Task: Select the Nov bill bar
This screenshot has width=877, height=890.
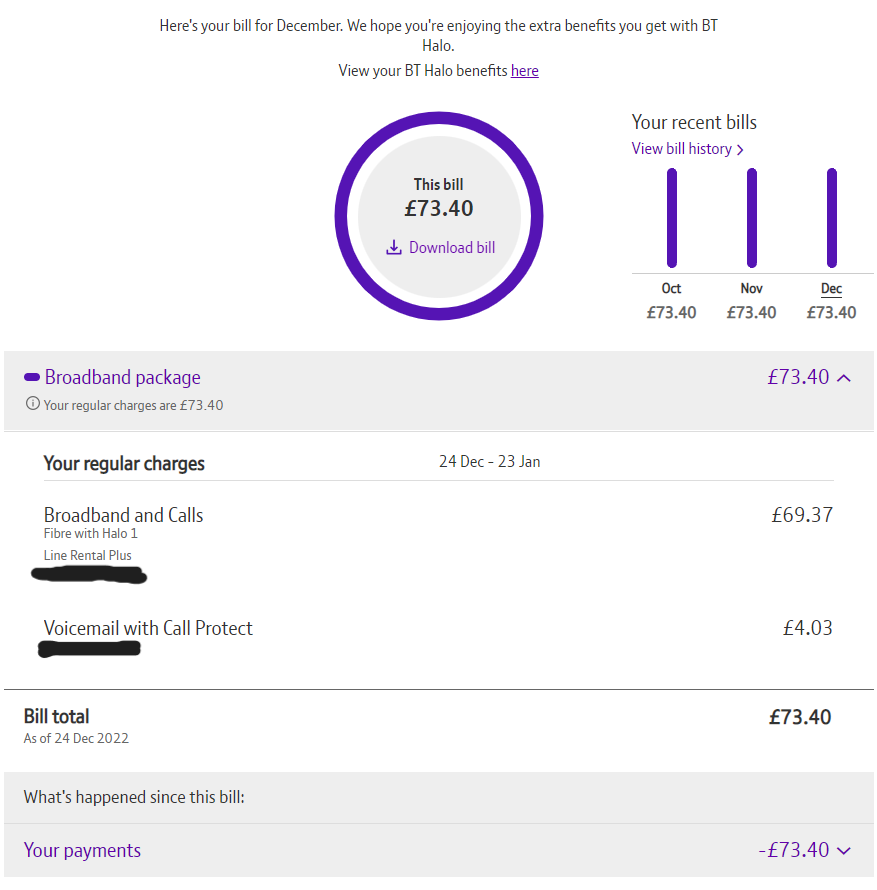Action: (752, 218)
